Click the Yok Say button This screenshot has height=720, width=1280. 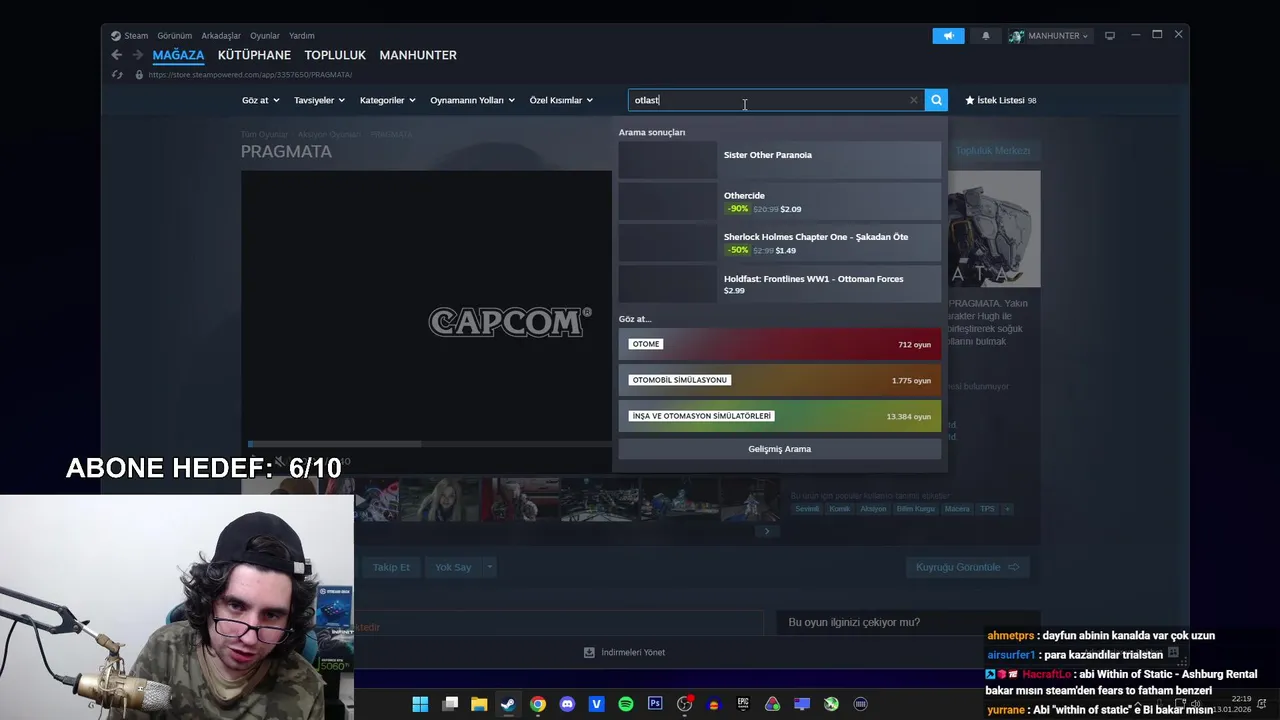(453, 567)
